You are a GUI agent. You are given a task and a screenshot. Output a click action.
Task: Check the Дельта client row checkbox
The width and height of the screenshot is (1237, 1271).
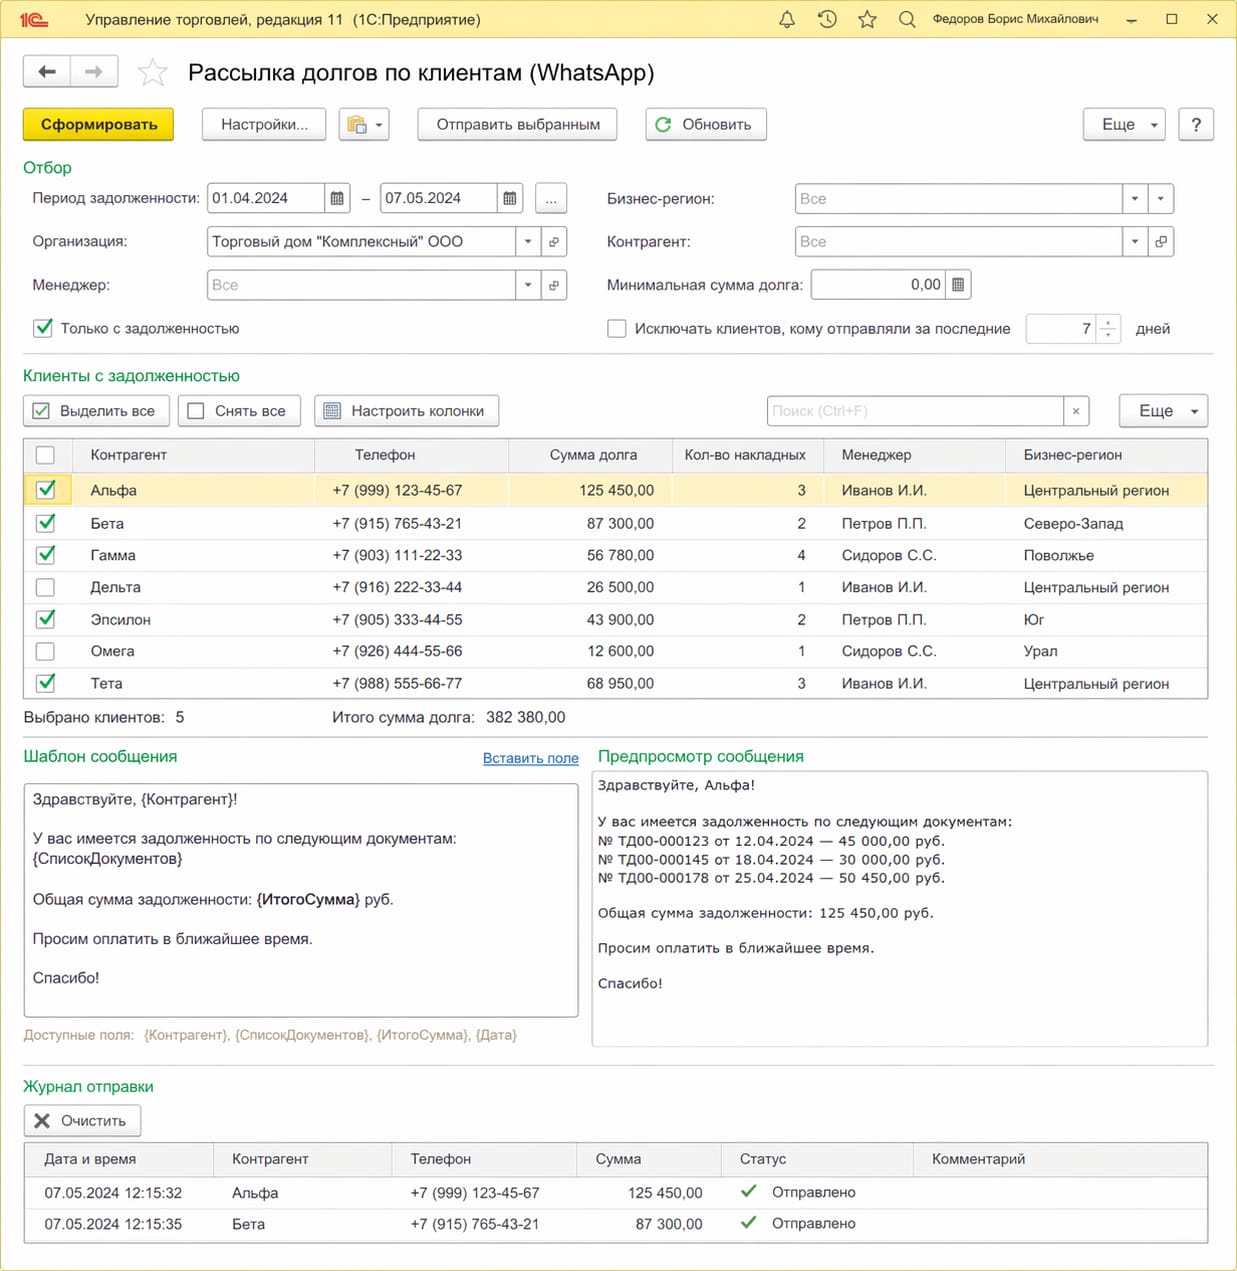45,587
